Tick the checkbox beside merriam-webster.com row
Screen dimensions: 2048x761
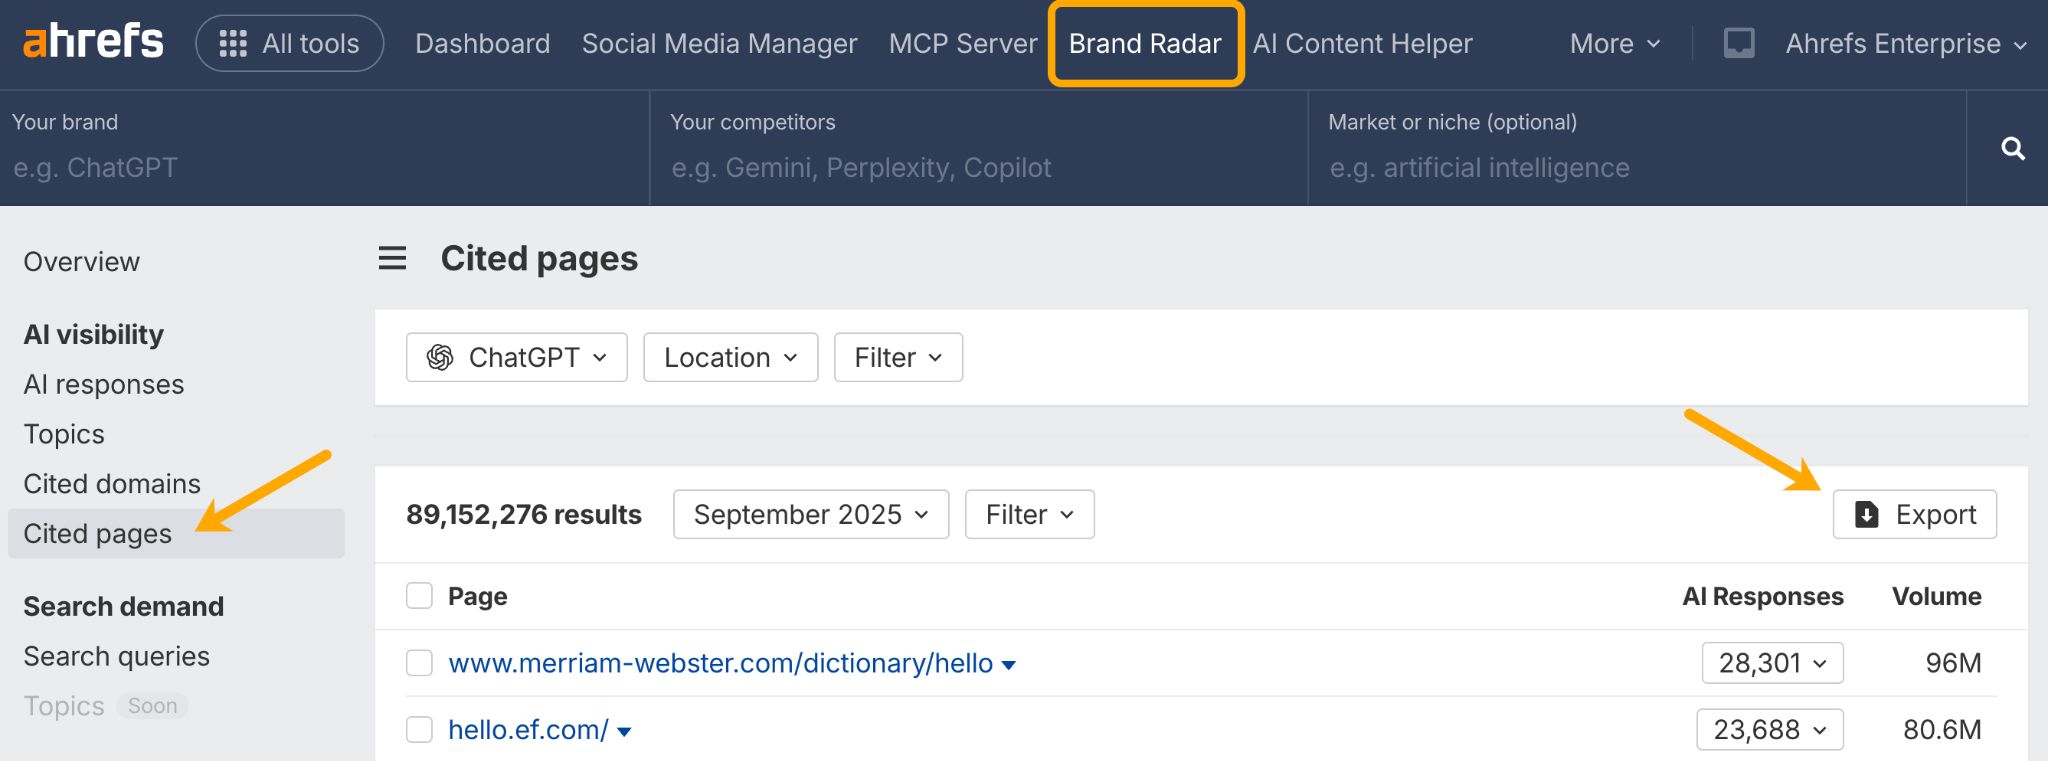click(419, 662)
